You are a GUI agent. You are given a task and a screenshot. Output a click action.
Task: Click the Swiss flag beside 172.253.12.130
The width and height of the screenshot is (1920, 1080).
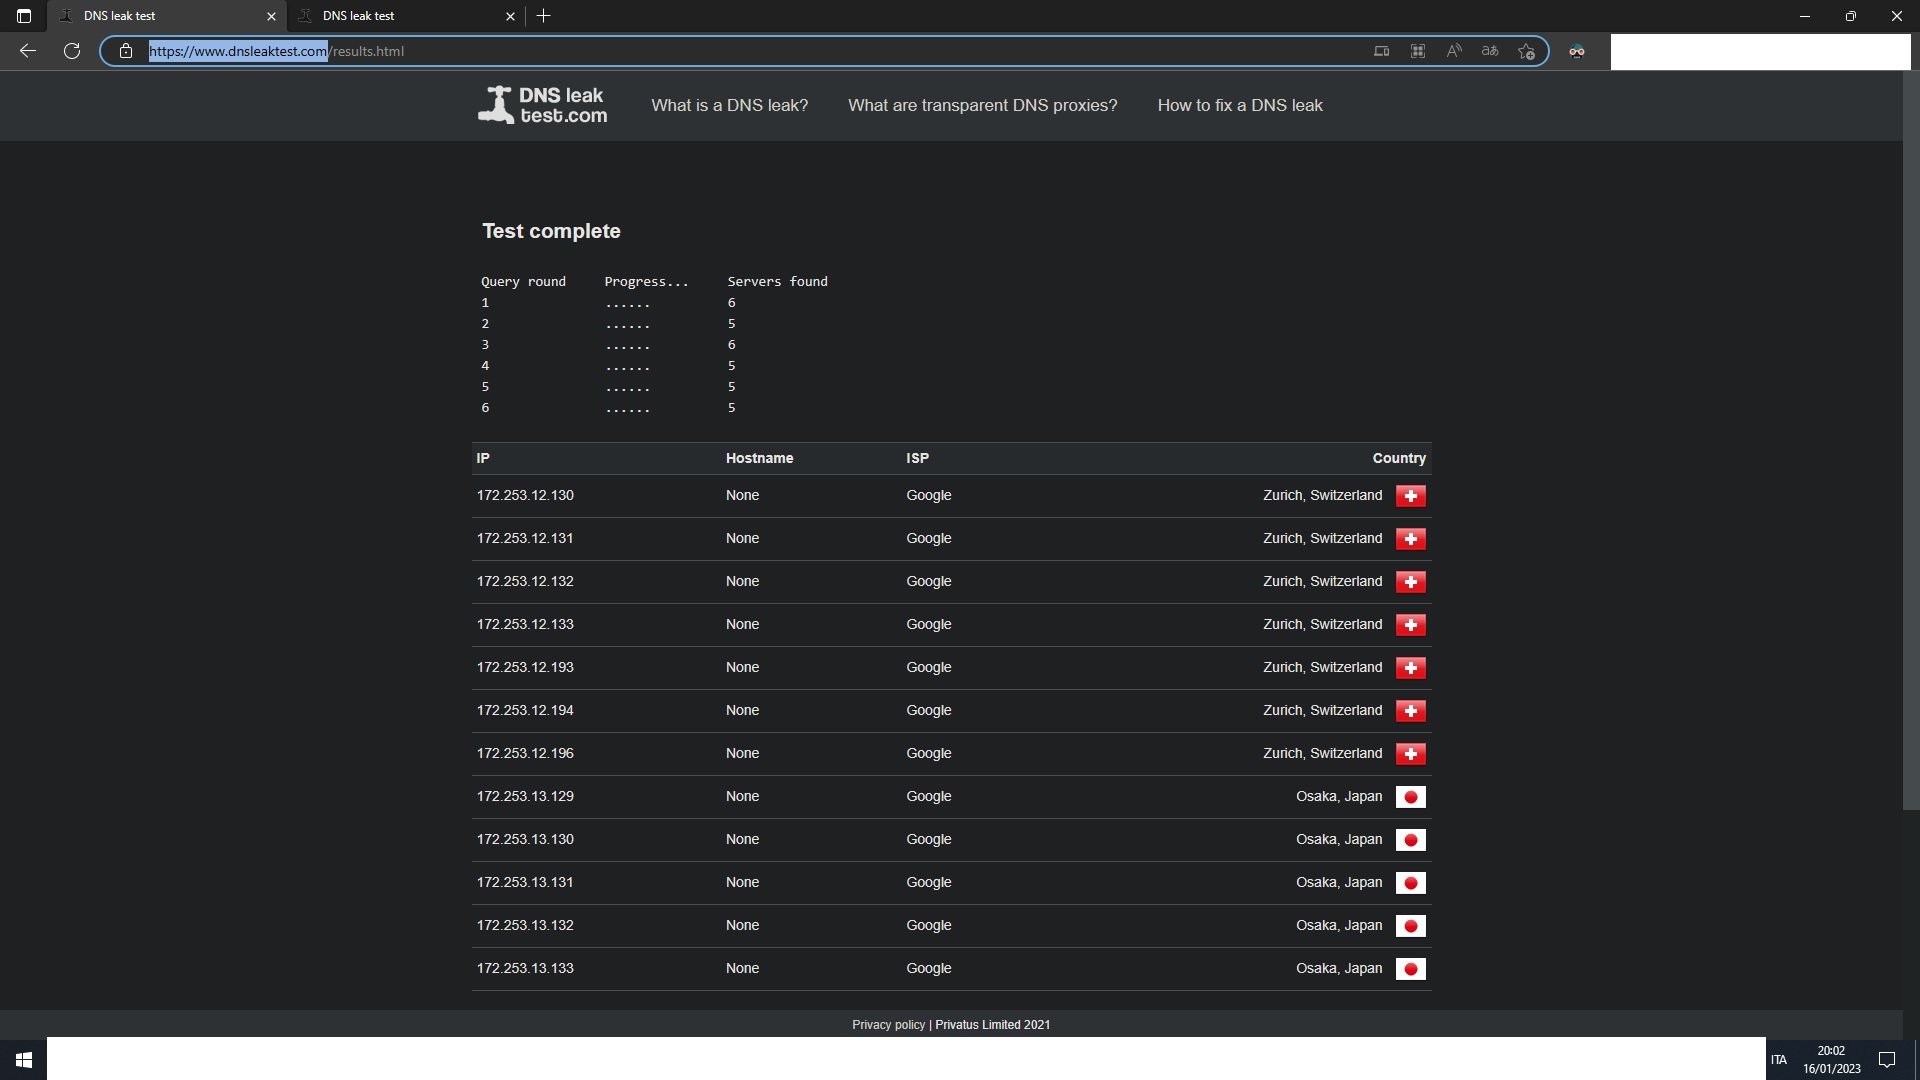pyautogui.click(x=1411, y=496)
